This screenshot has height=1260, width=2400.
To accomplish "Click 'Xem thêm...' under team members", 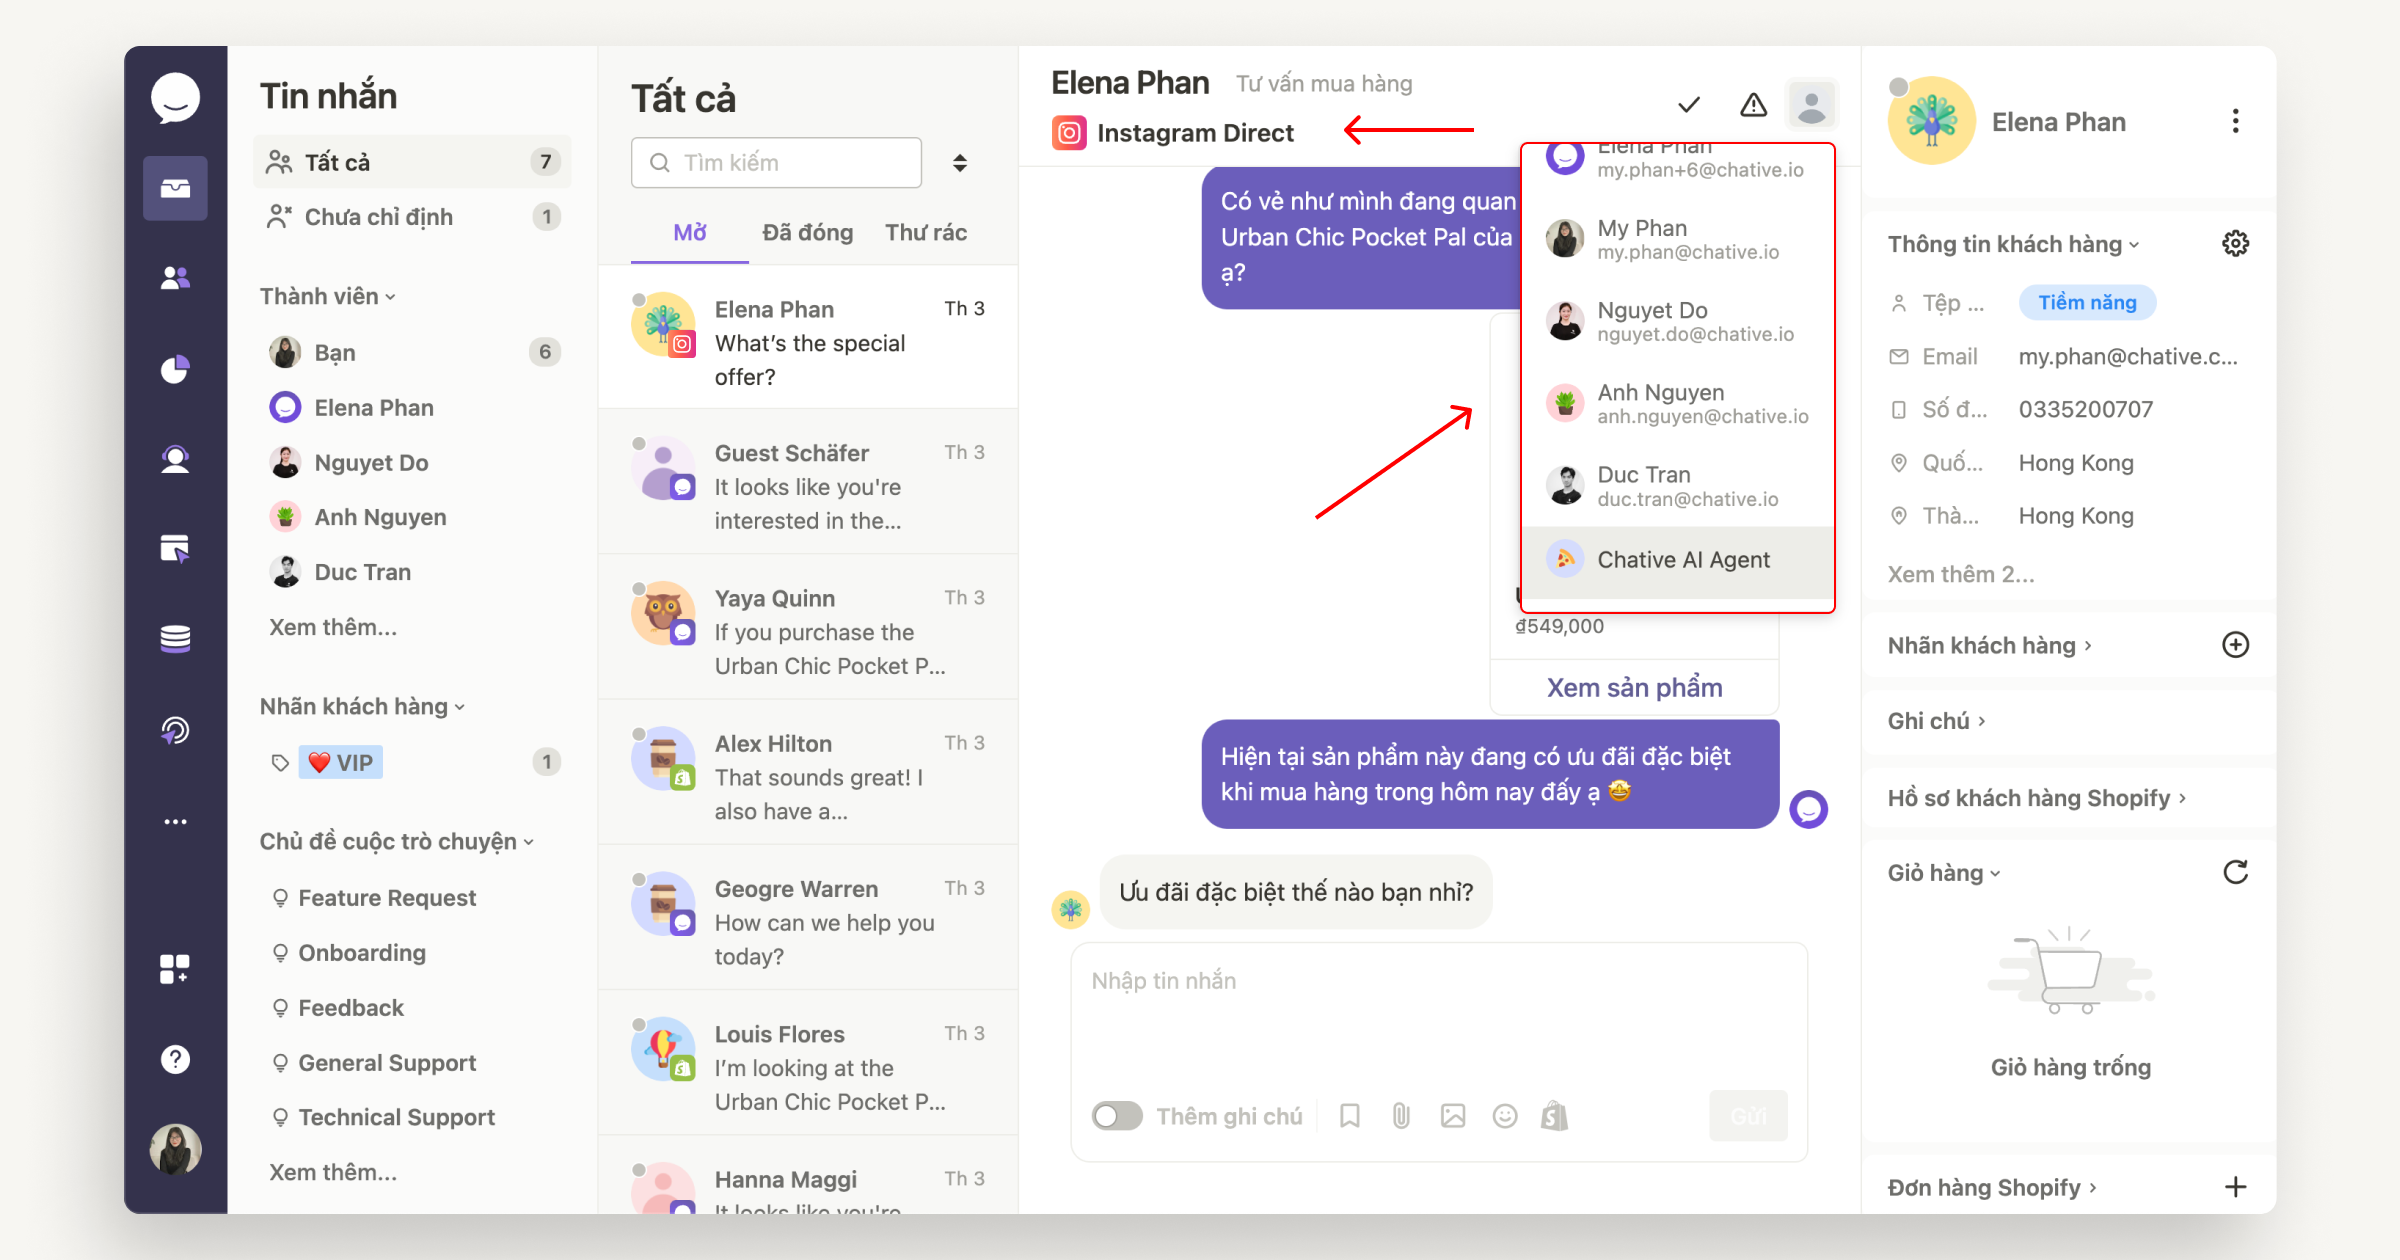I will [x=335, y=627].
